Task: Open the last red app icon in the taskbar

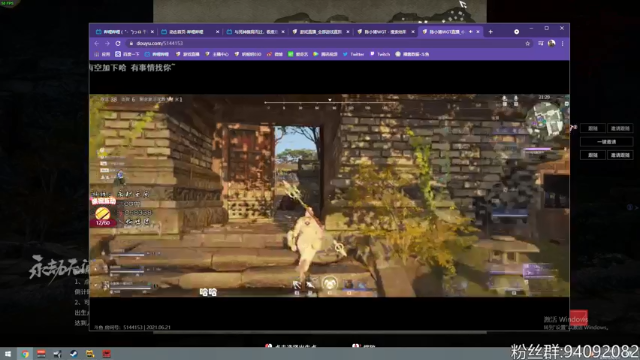Action: coord(107,354)
